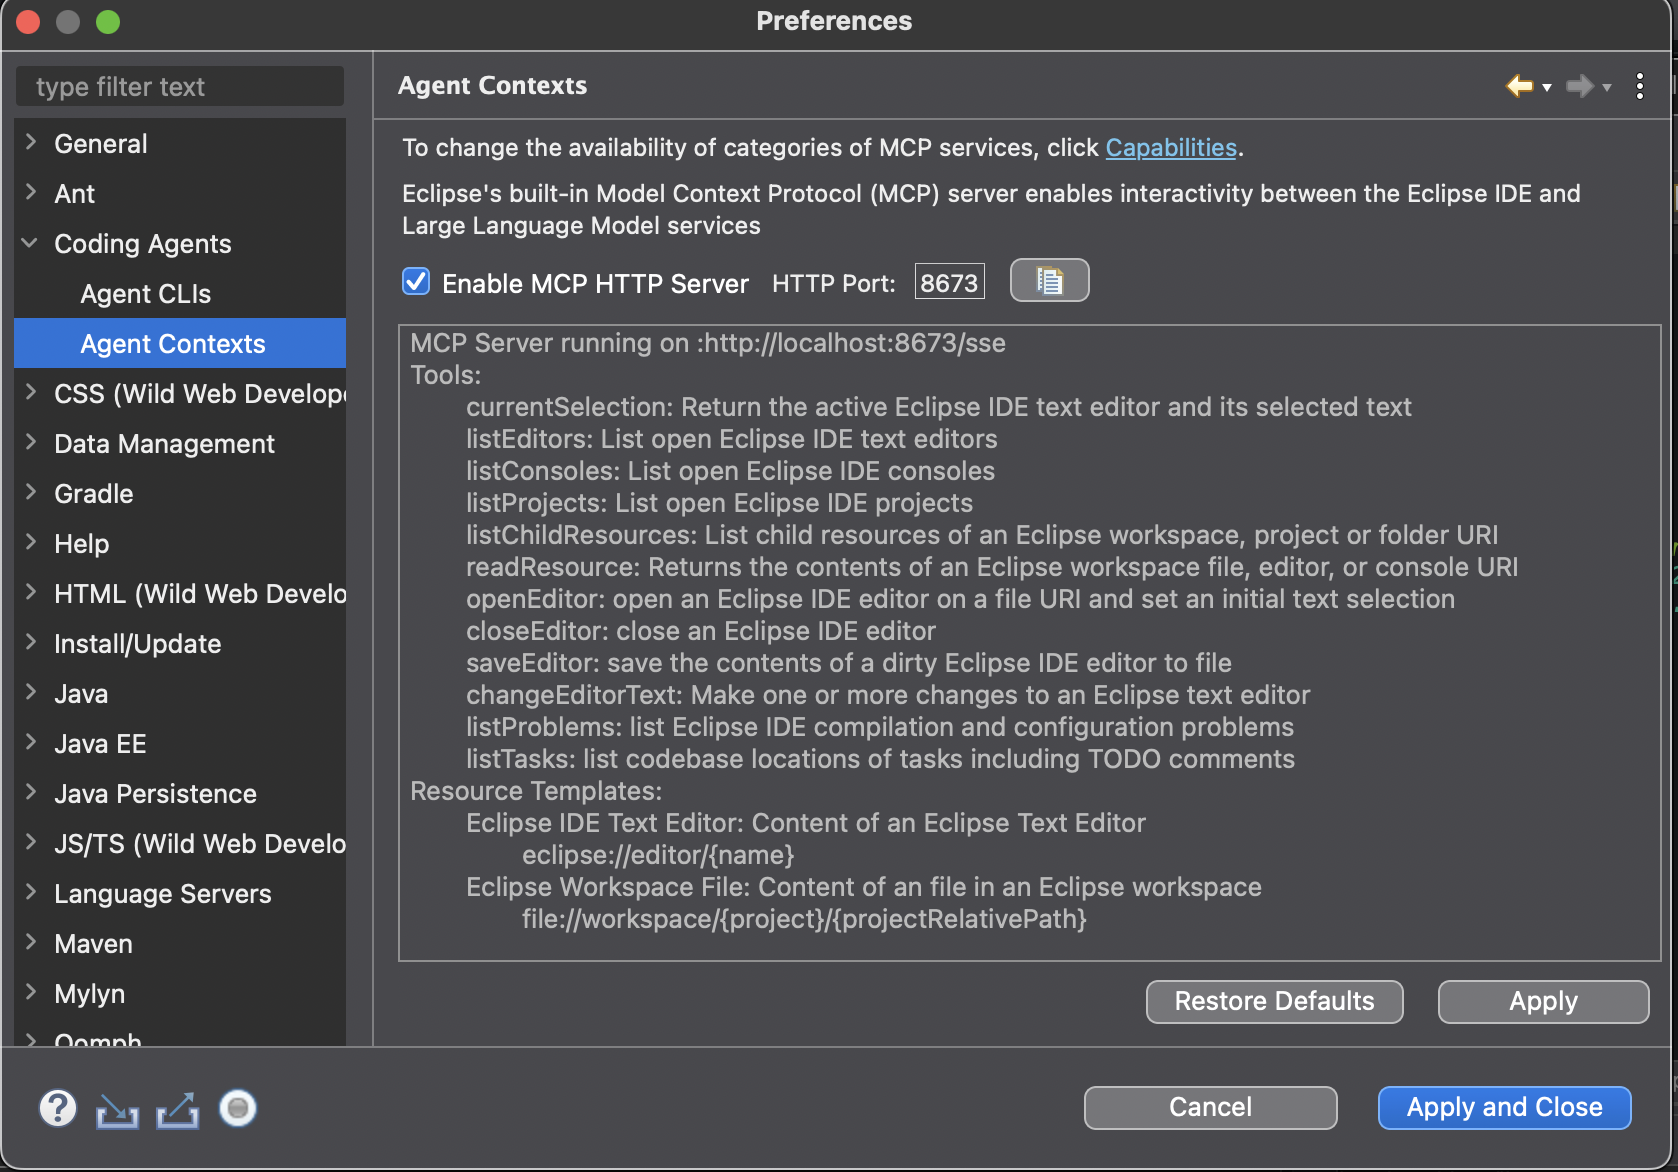The height and width of the screenshot is (1172, 1678).
Task: Go back with the yellow arrow icon
Action: click(1519, 86)
